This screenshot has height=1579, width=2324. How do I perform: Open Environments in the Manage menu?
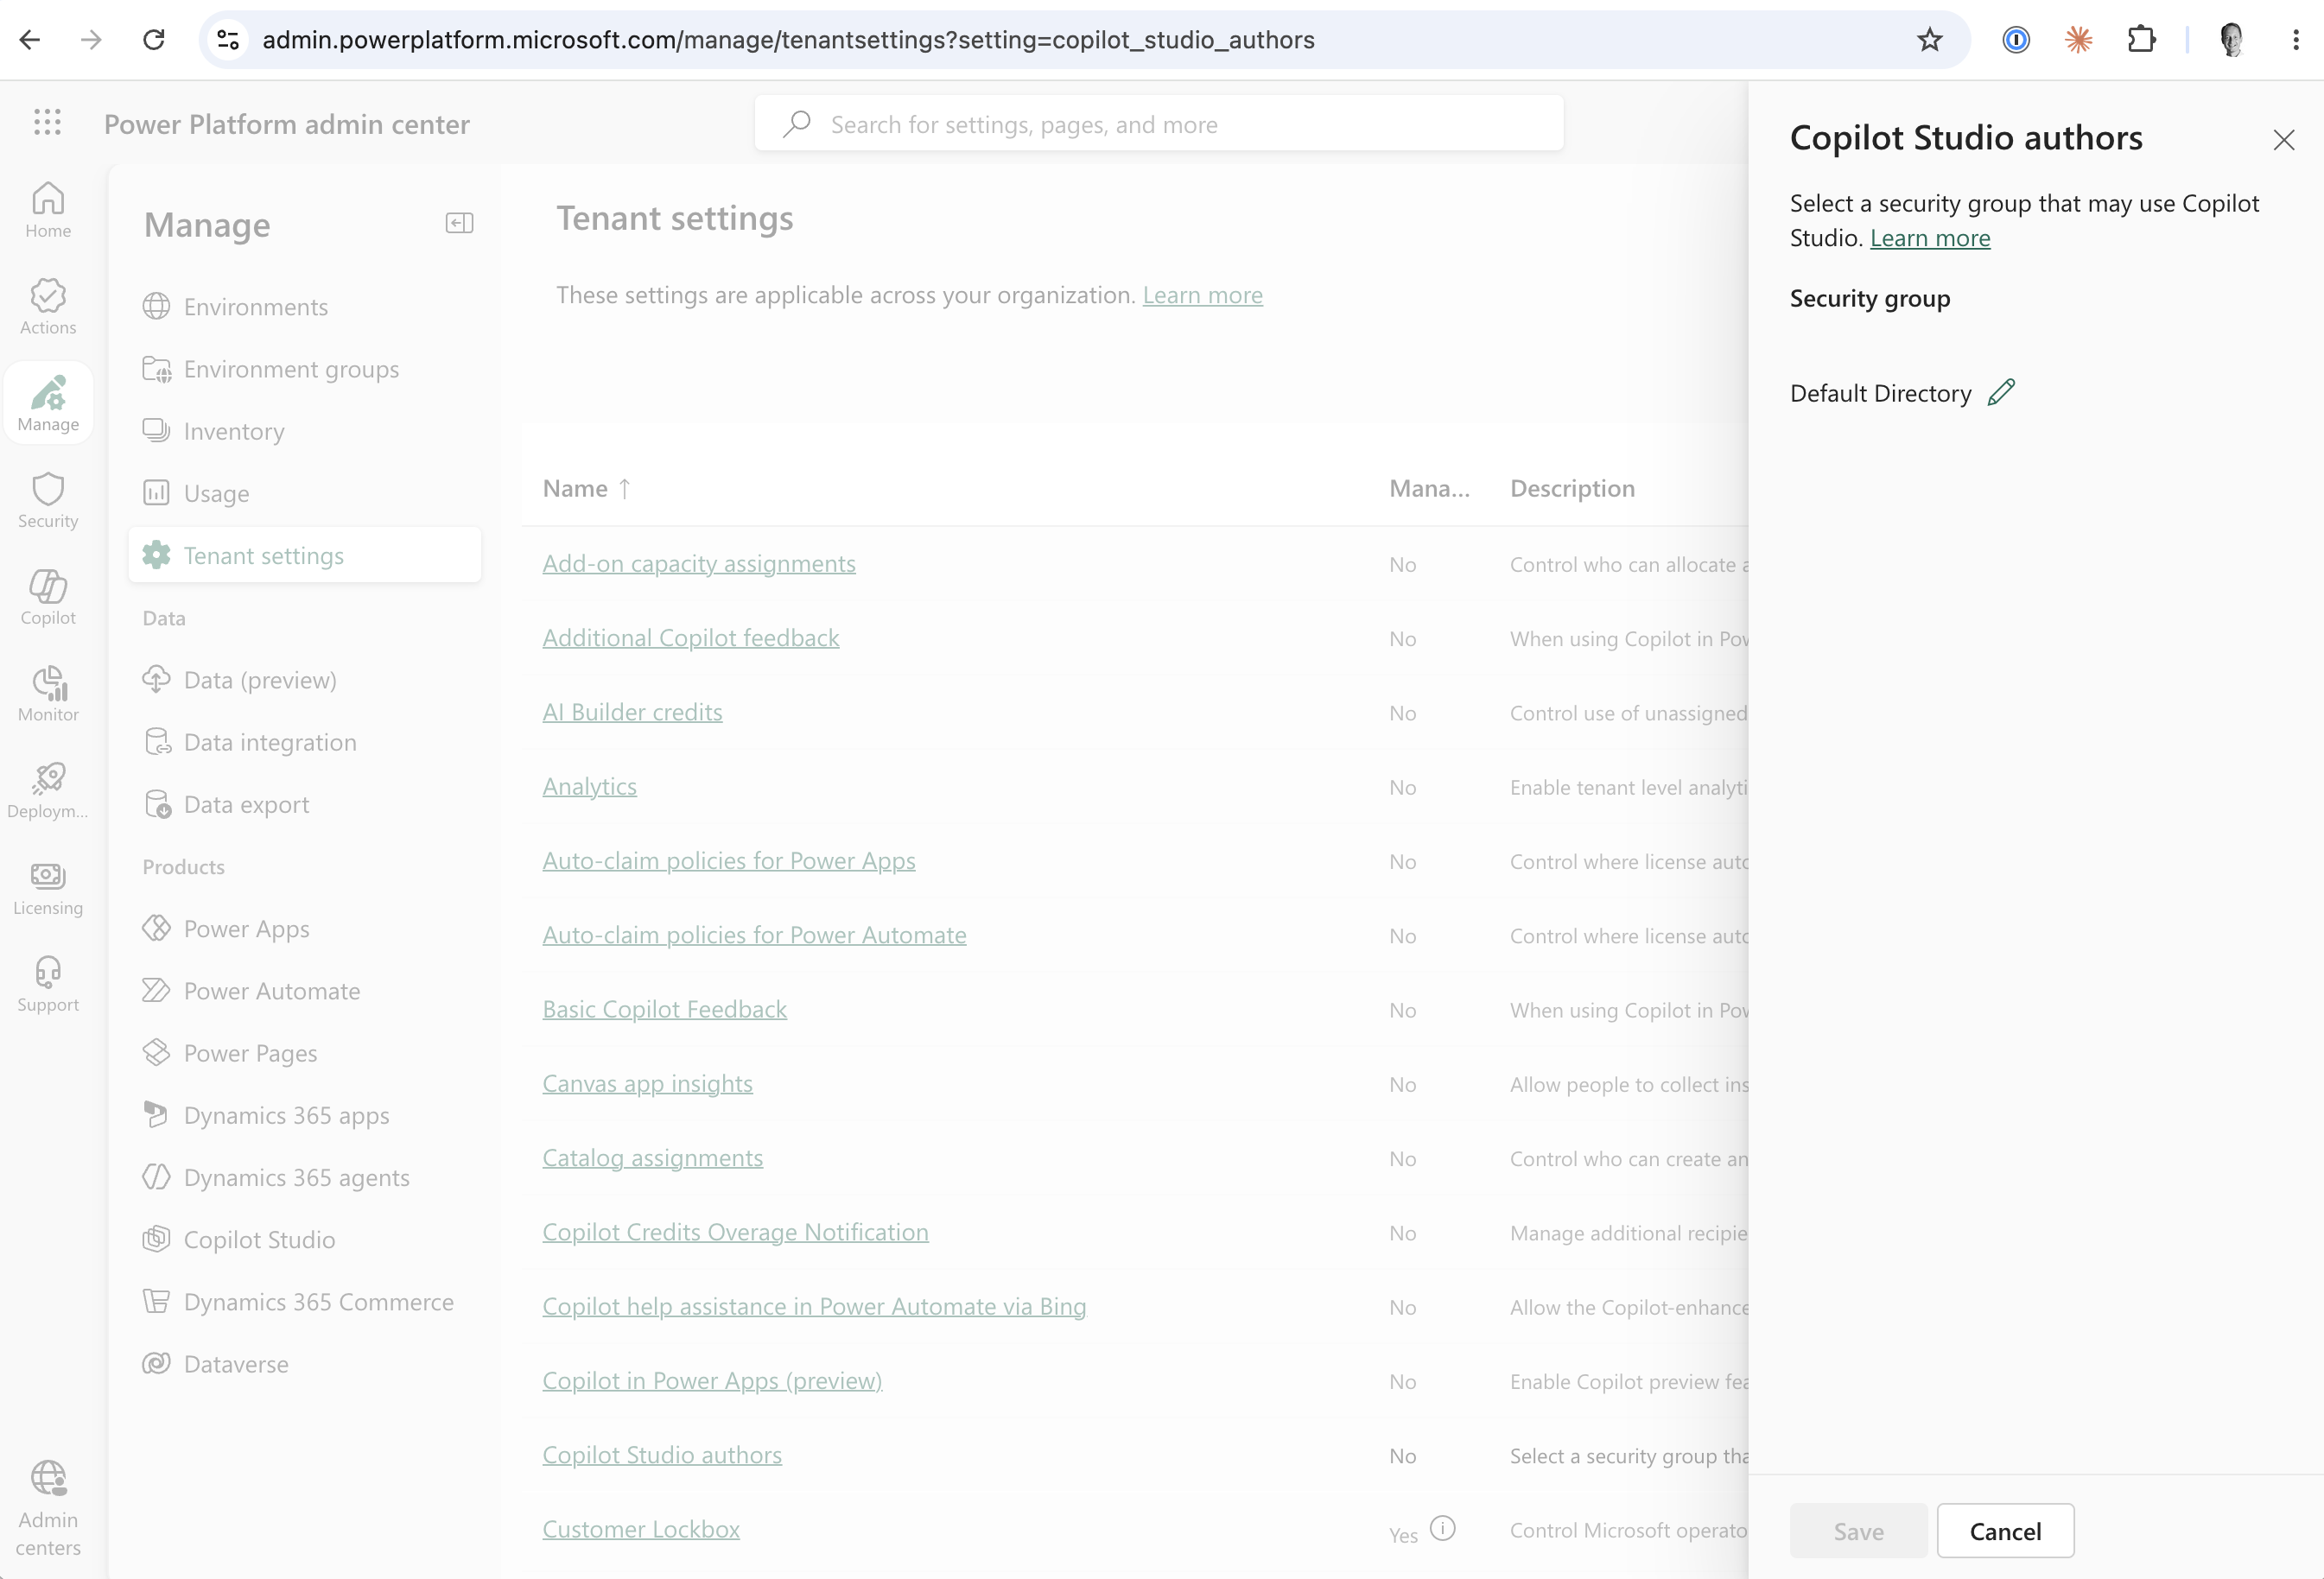(305, 306)
